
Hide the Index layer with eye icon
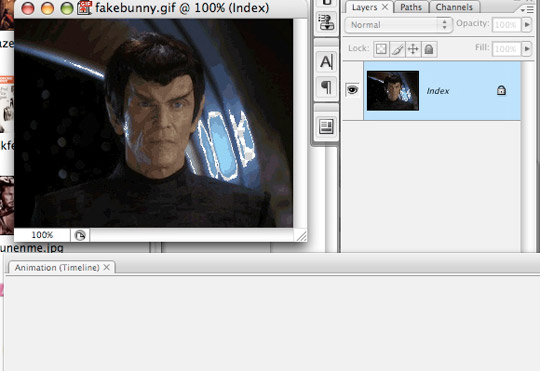coord(352,90)
